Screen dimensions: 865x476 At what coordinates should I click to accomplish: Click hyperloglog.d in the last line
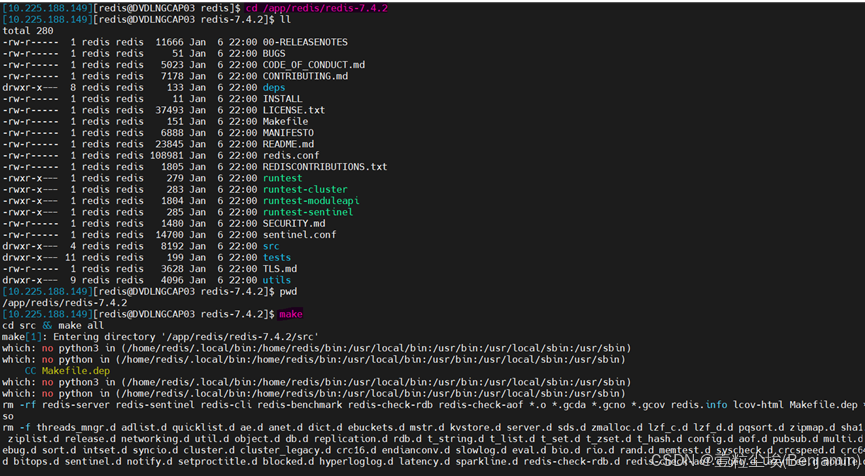pos(356,461)
